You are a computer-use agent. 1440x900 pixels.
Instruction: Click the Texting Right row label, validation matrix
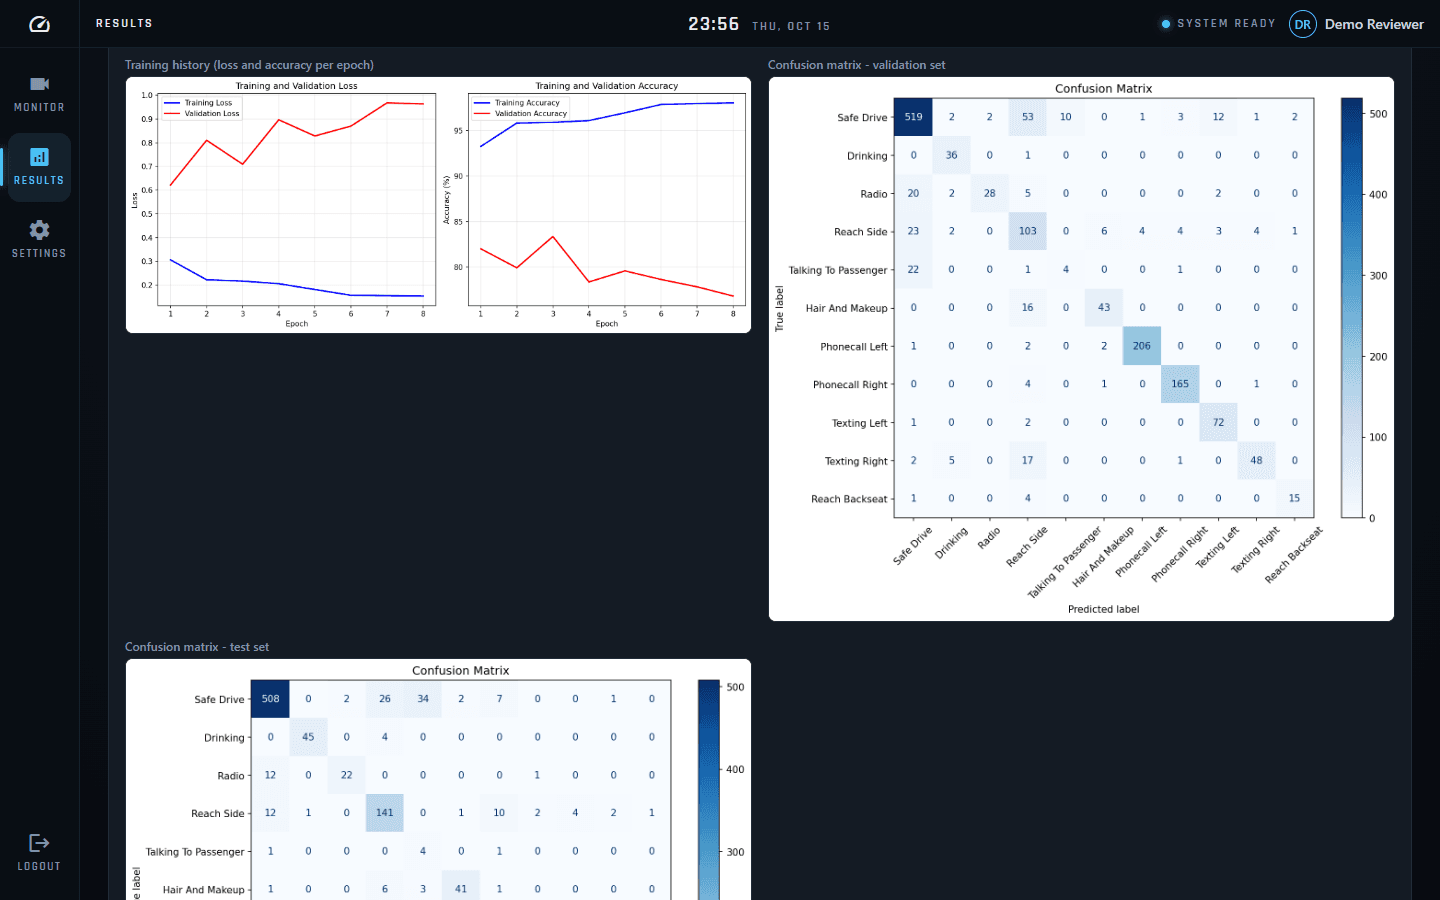856,461
